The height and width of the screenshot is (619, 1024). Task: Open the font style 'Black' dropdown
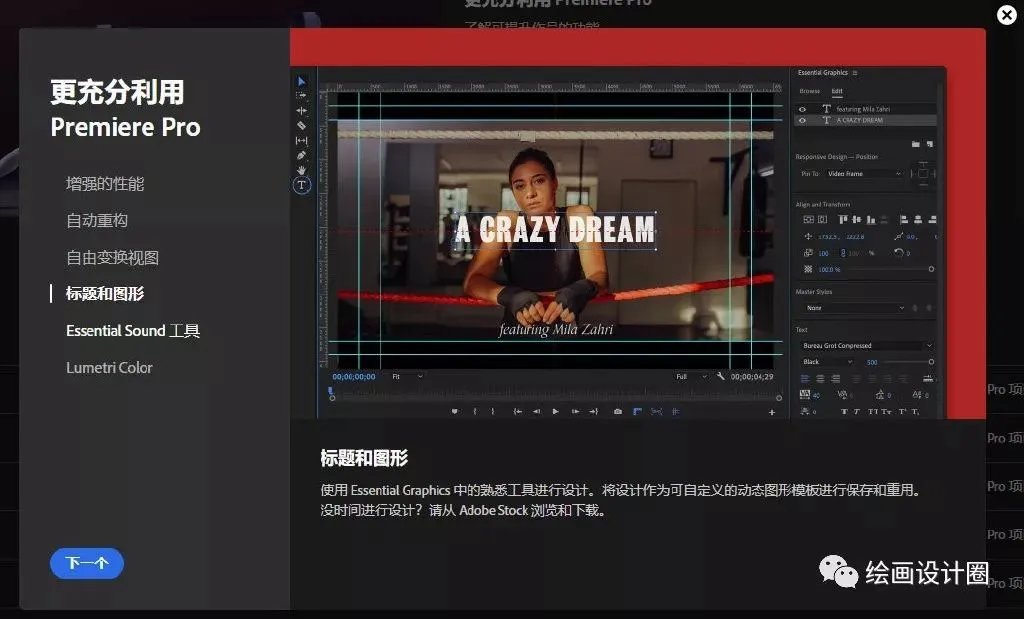pos(827,362)
